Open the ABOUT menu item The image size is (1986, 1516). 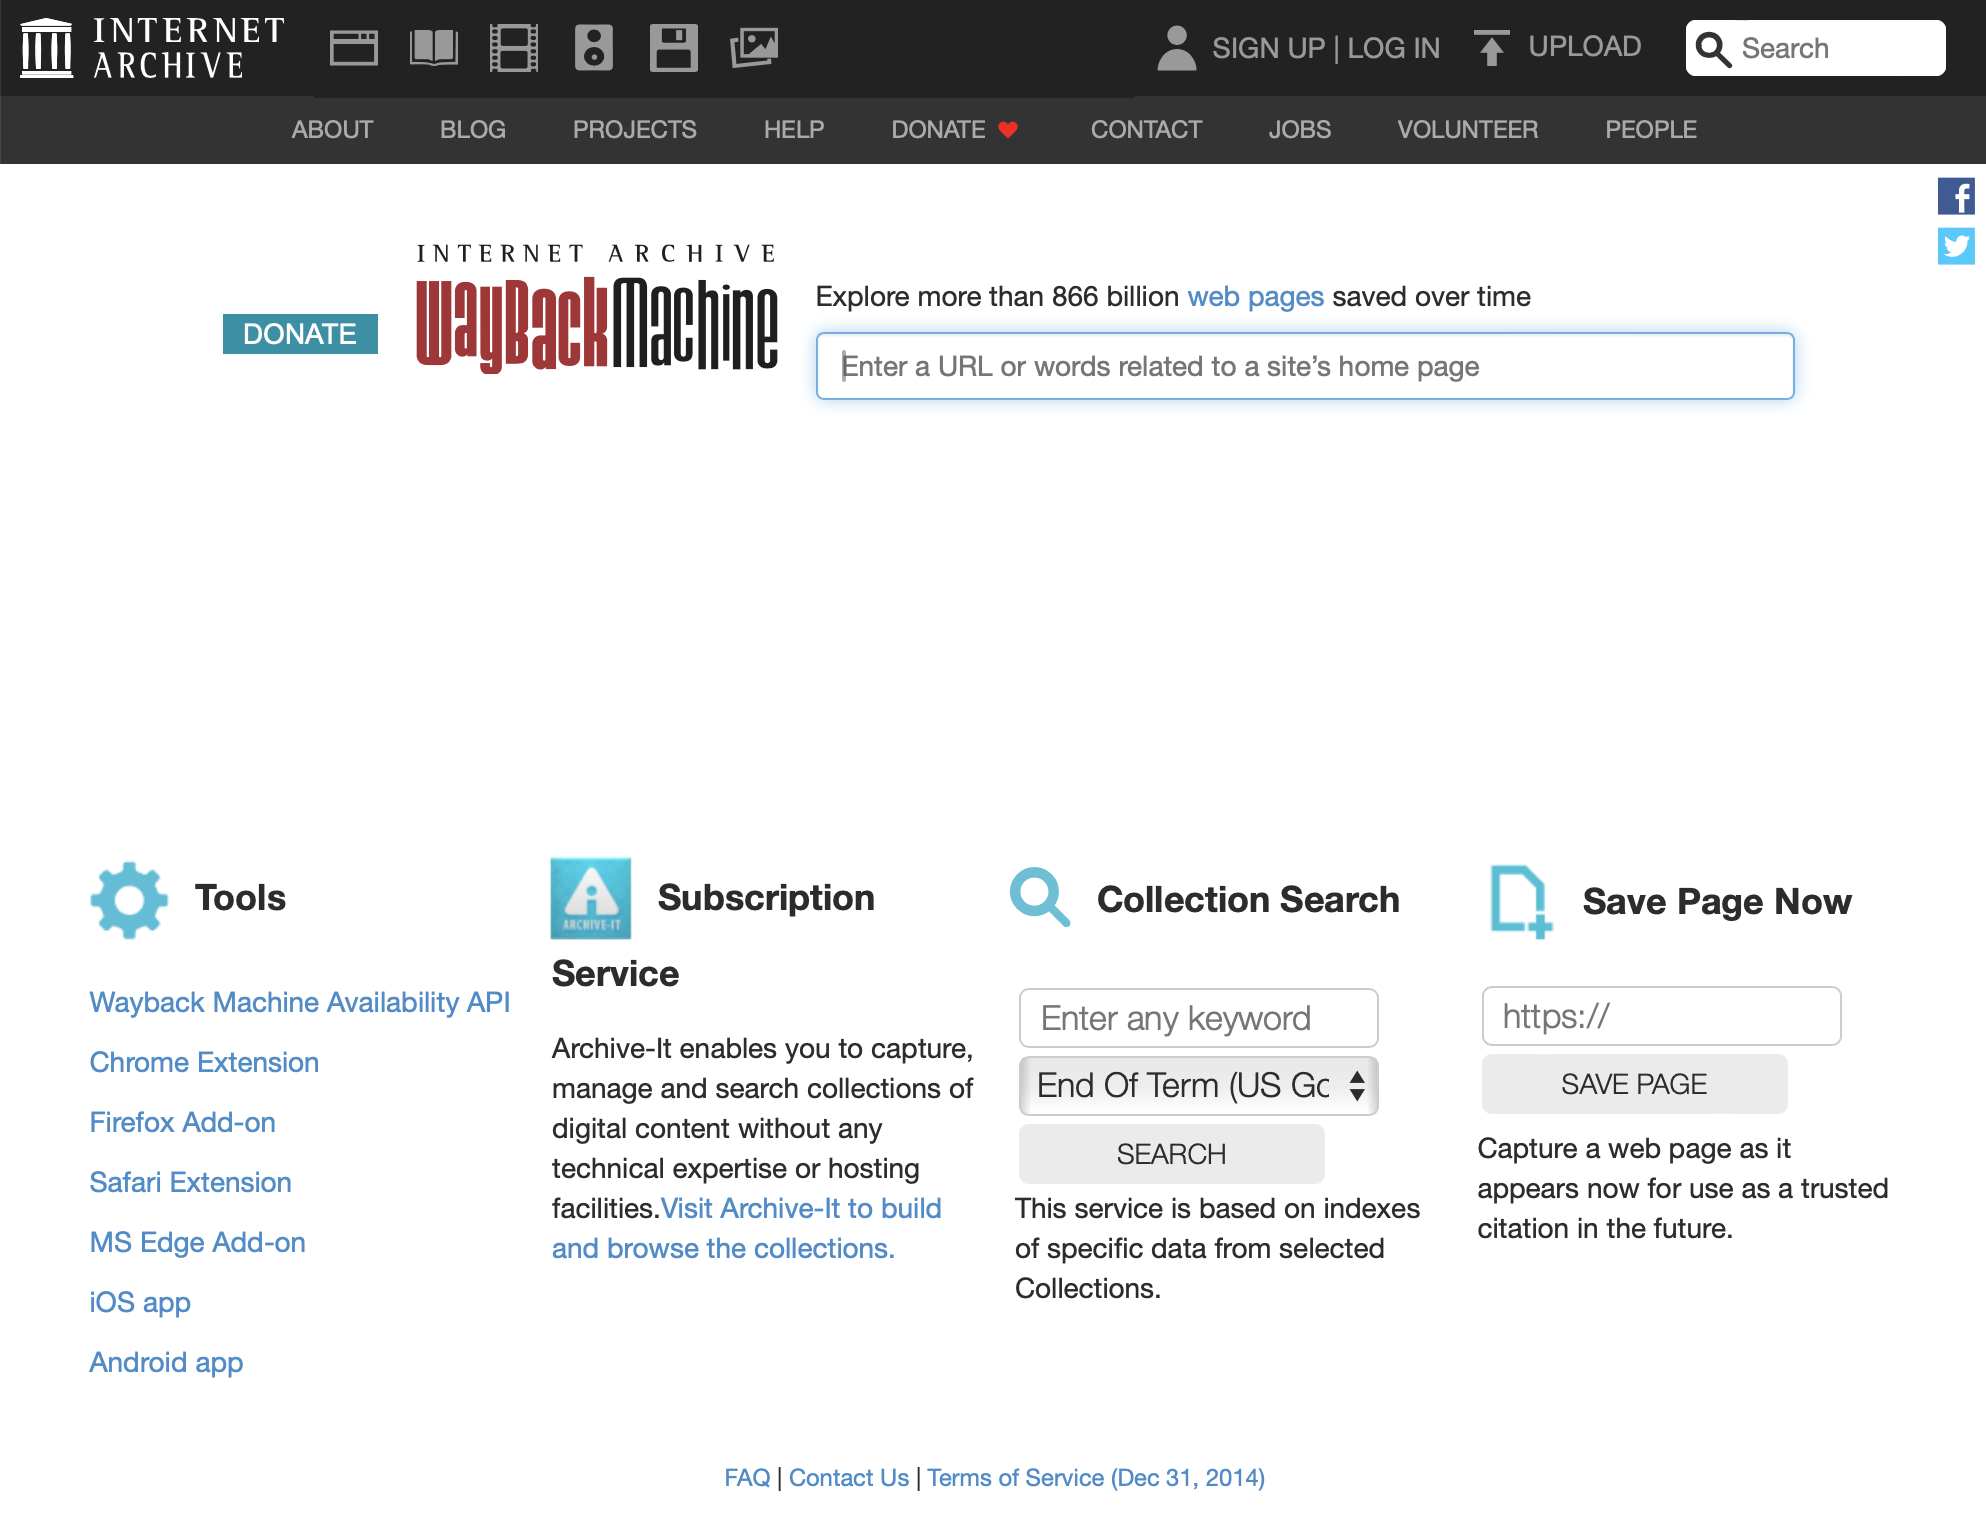(331, 129)
